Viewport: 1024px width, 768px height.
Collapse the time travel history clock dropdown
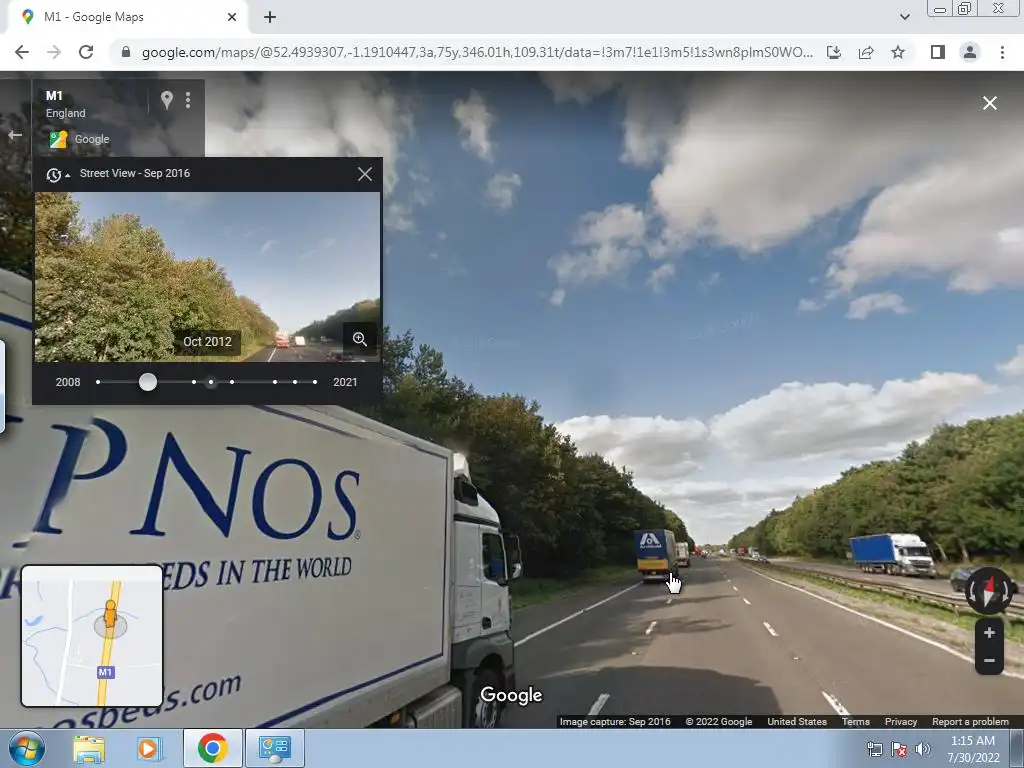pos(57,174)
